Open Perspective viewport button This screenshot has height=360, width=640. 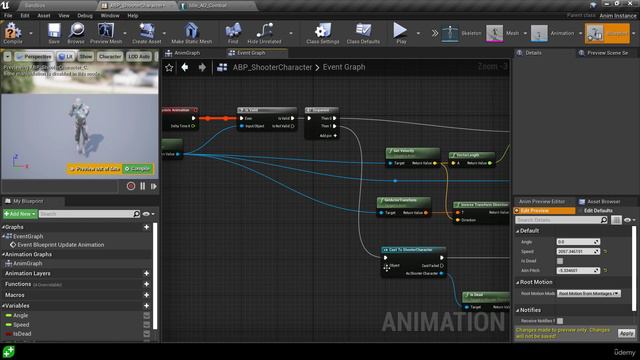34,57
